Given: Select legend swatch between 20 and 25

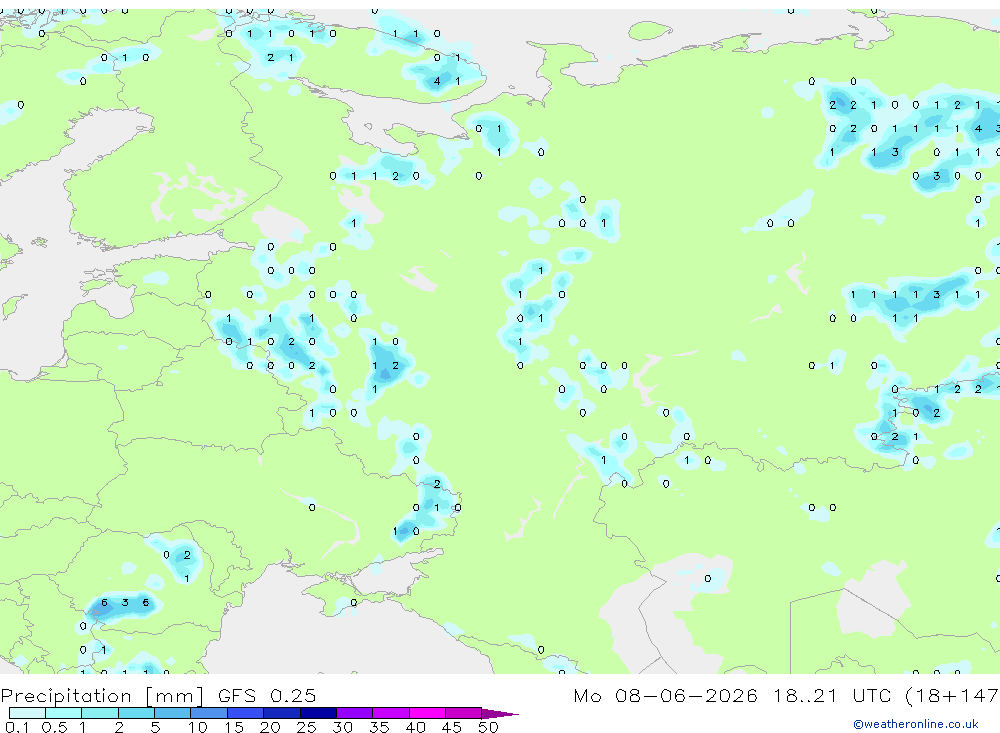Looking at the screenshot, I should point(282,713).
